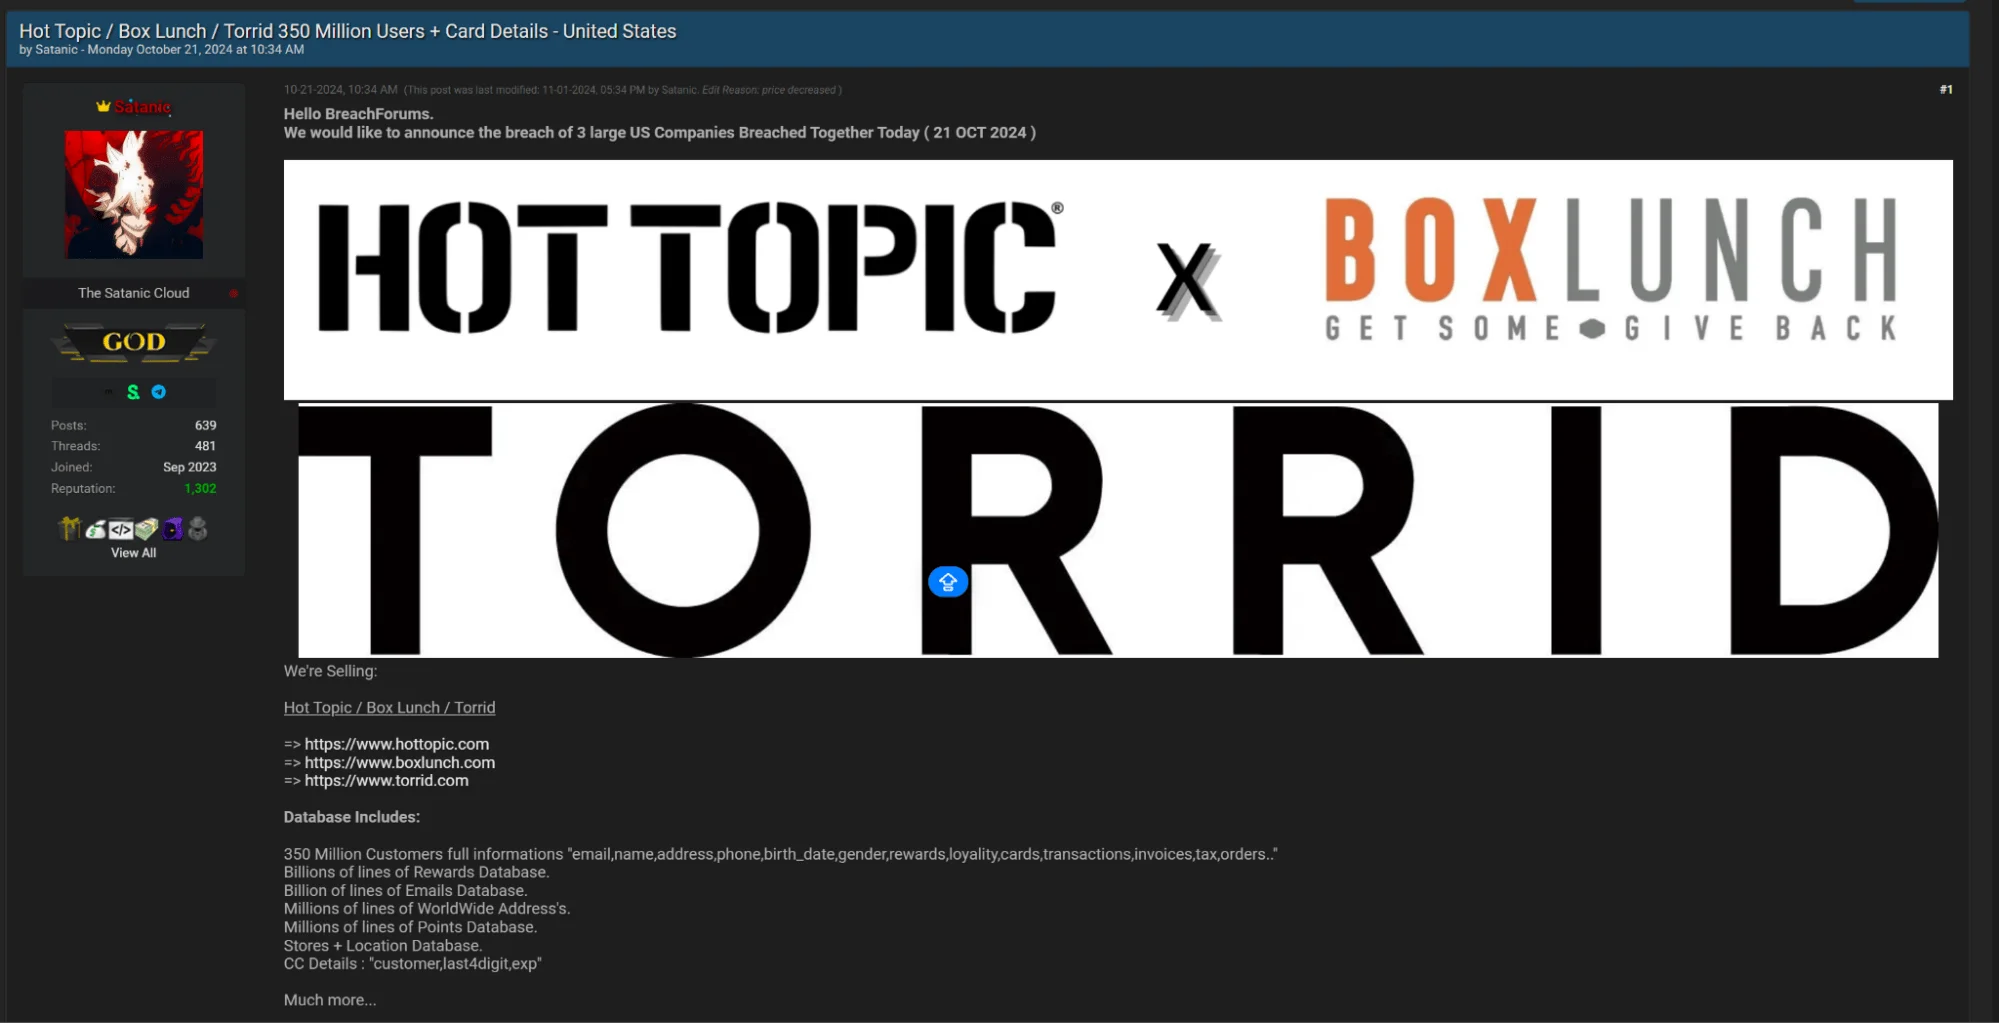
Task: Click the TORRID logo image
Action: click(1118, 530)
